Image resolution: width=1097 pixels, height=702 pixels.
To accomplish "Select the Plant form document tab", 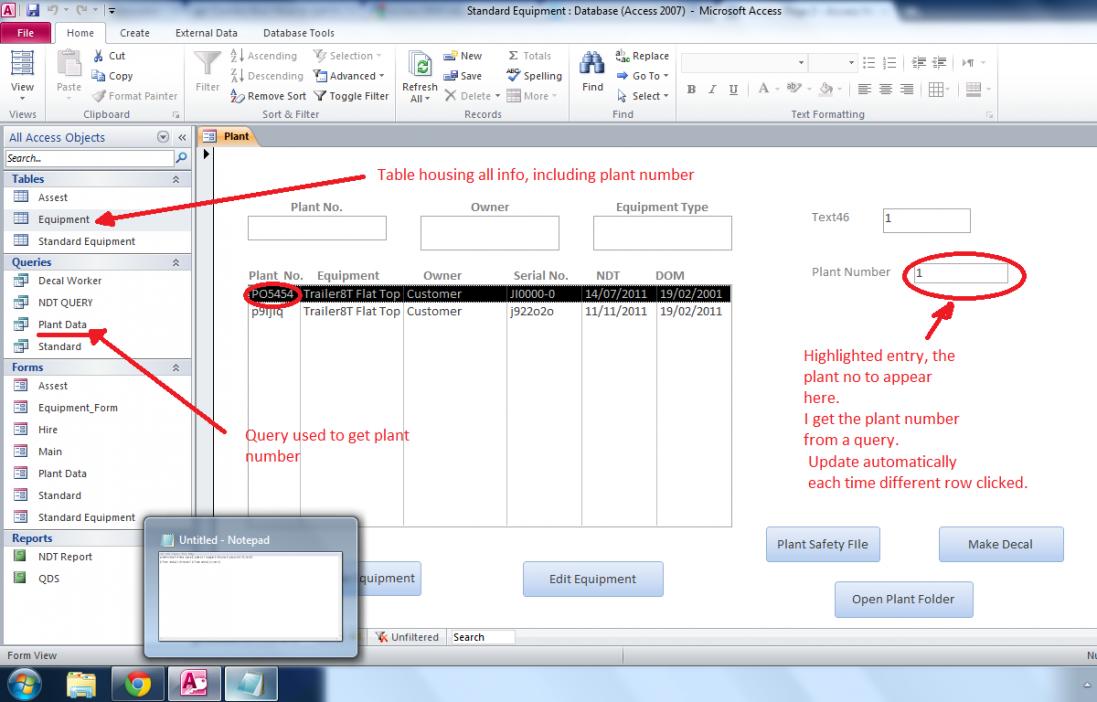I will 227,136.
